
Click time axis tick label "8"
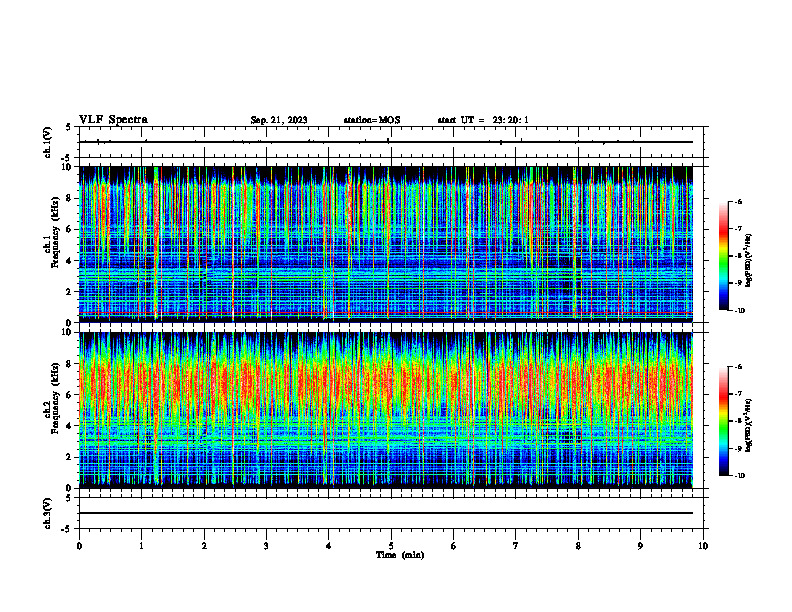coord(578,546)
